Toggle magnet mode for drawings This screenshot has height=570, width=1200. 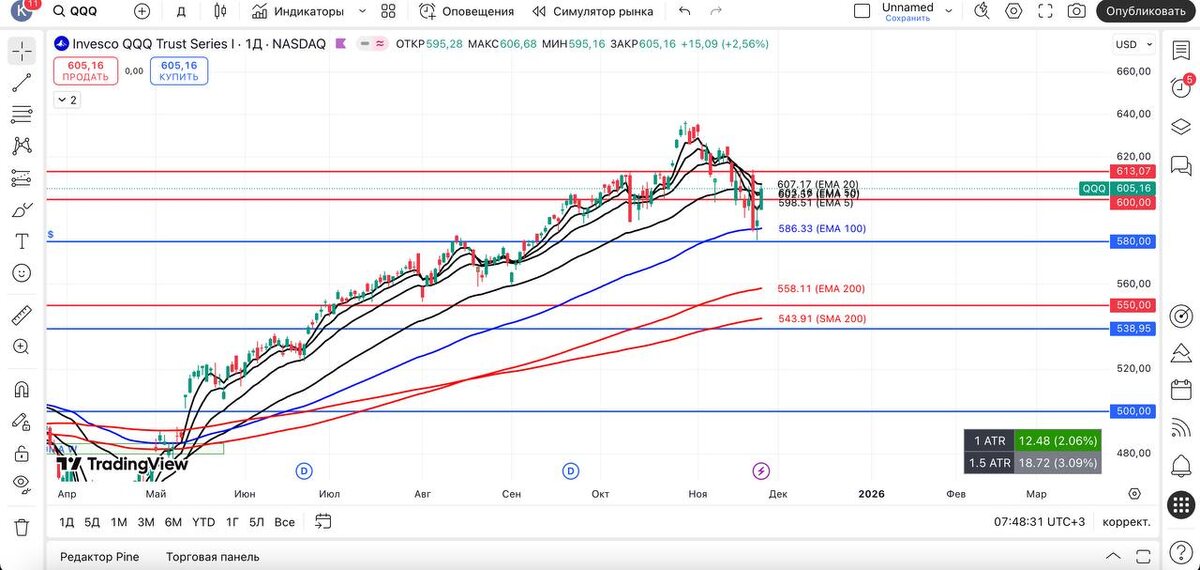(21, 390)
